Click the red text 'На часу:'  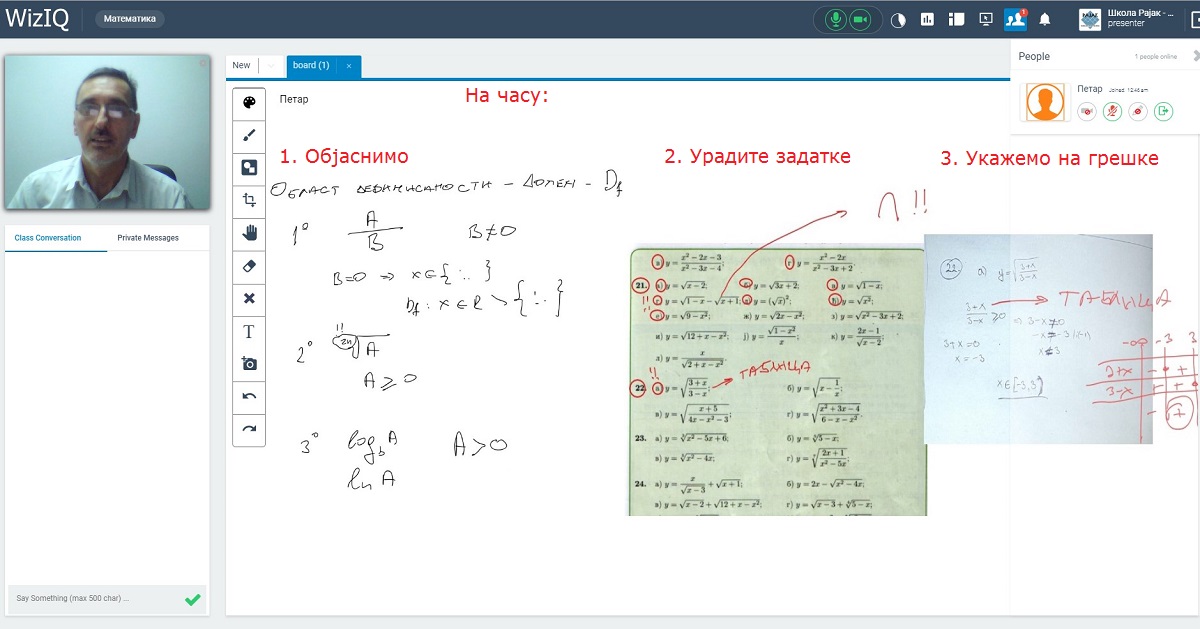pos(507,96)
